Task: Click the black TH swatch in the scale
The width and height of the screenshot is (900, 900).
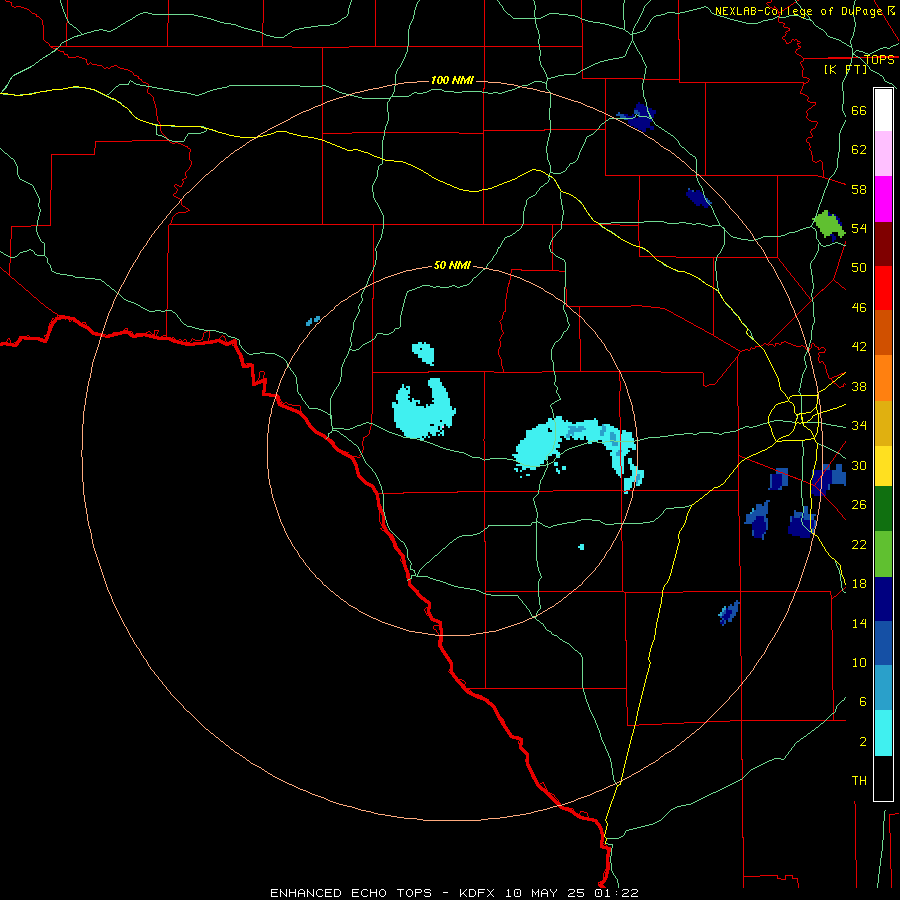Action: (883, 778)
